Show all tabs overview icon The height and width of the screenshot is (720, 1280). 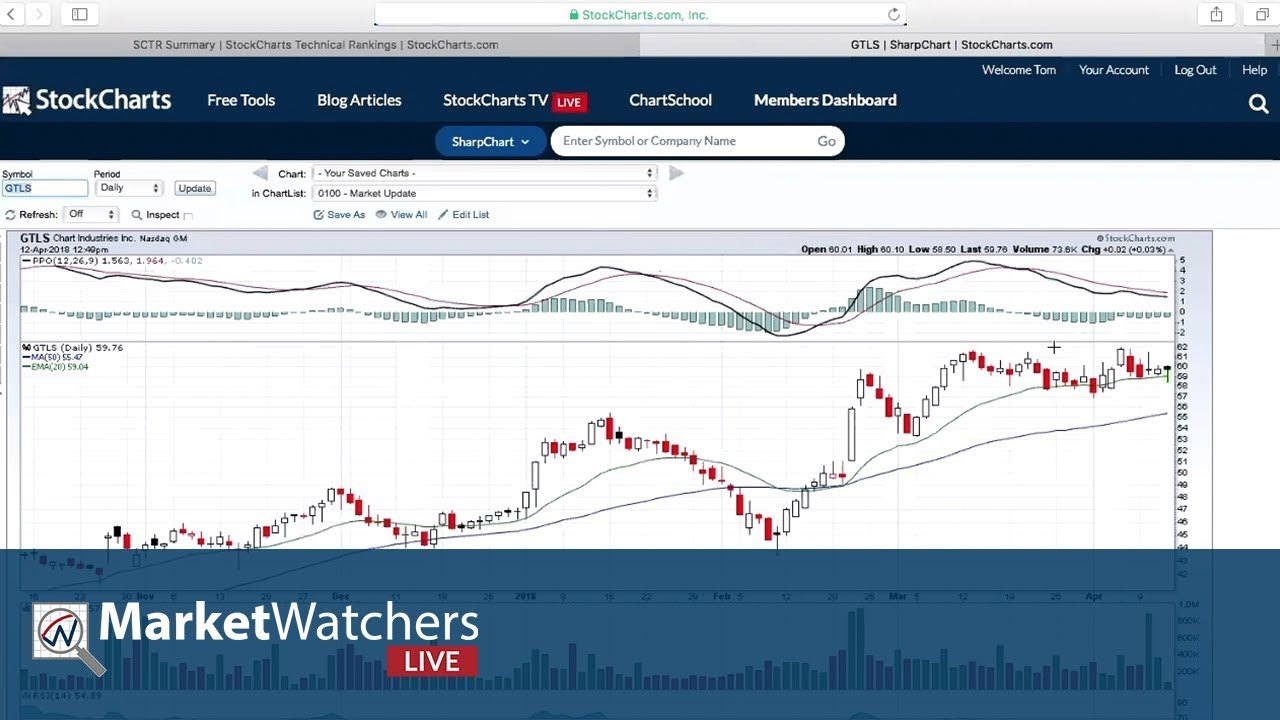pyautogui.click(x=1262, y=14)
